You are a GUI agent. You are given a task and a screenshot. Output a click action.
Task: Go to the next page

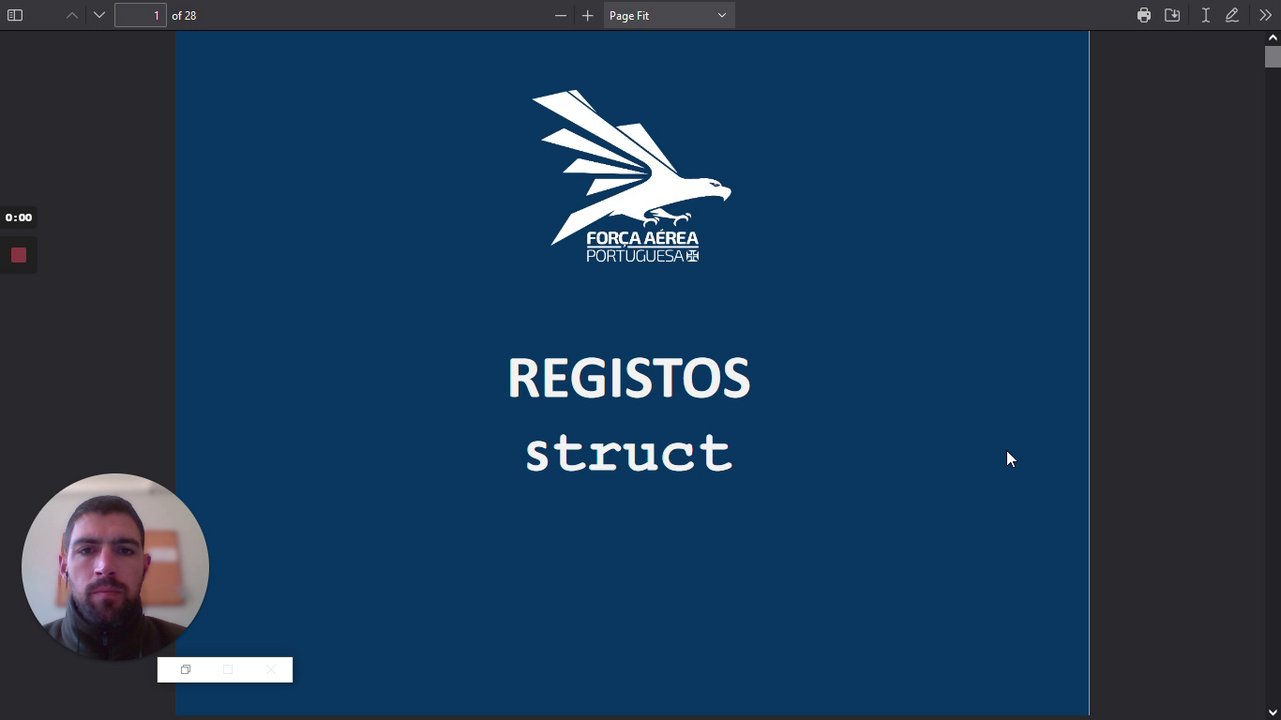pyautogui.click(x=99, y=15)
